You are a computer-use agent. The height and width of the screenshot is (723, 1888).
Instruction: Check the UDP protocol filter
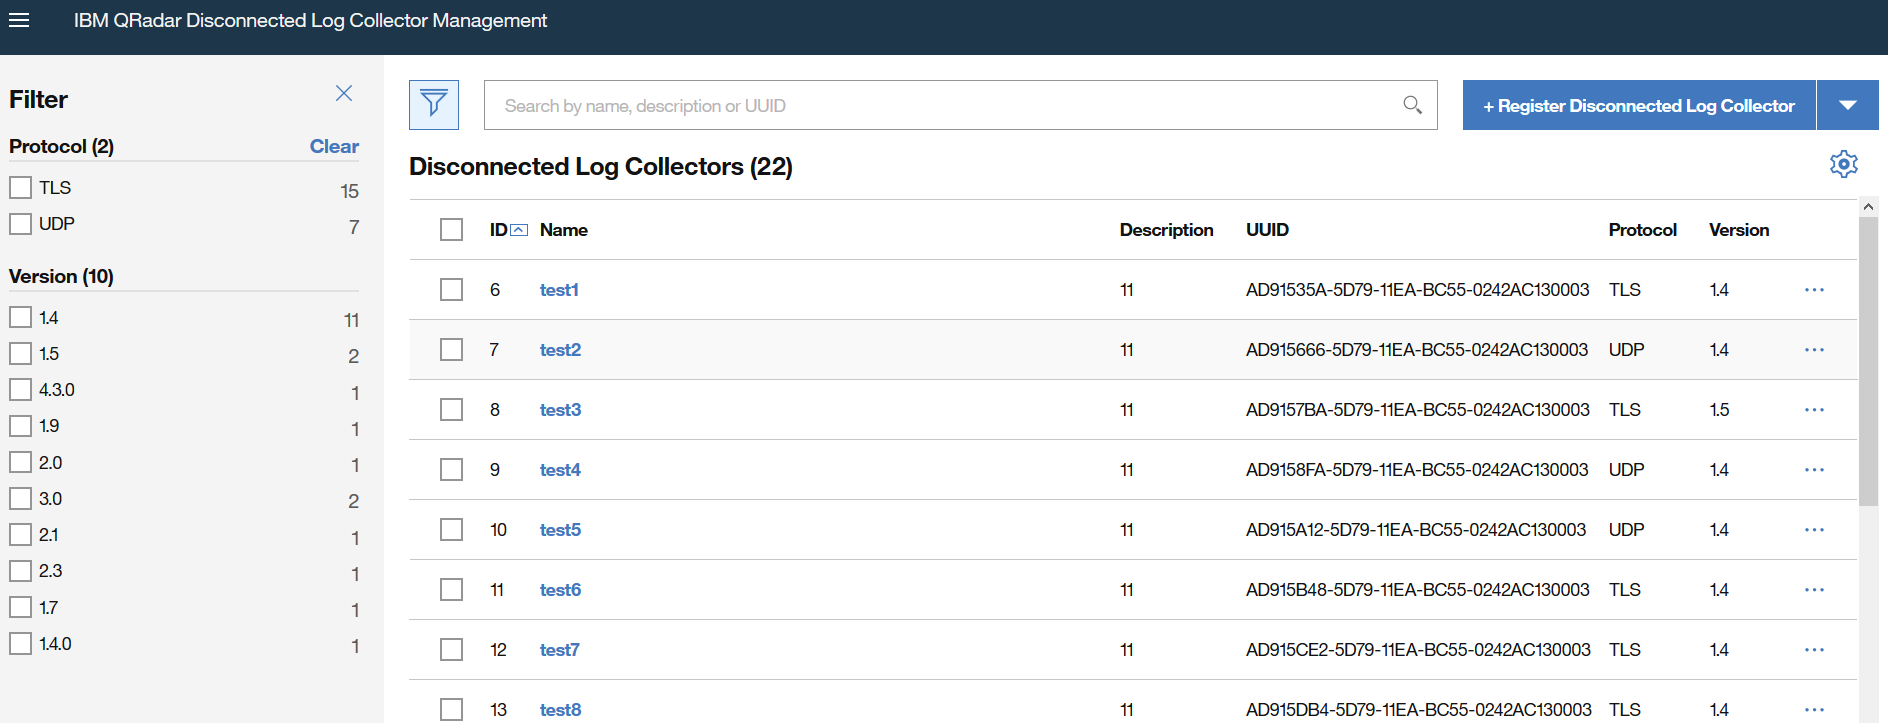pyautogui.click(x=21, y=224)
